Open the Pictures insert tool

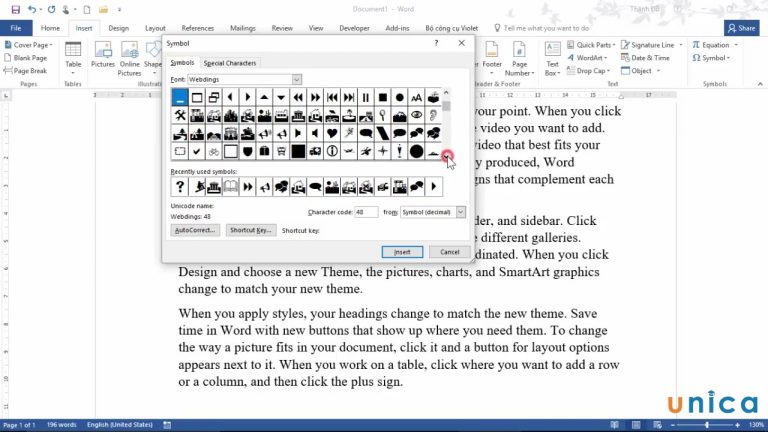click(x=103, y=55)
